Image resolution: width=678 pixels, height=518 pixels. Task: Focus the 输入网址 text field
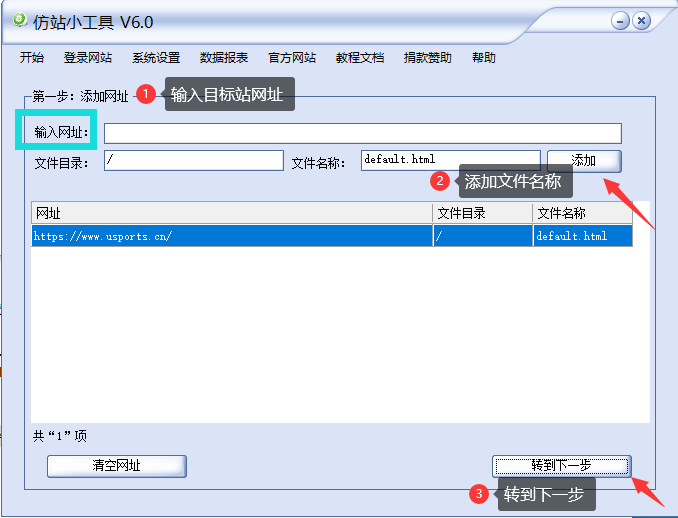(x=363, y=133)
